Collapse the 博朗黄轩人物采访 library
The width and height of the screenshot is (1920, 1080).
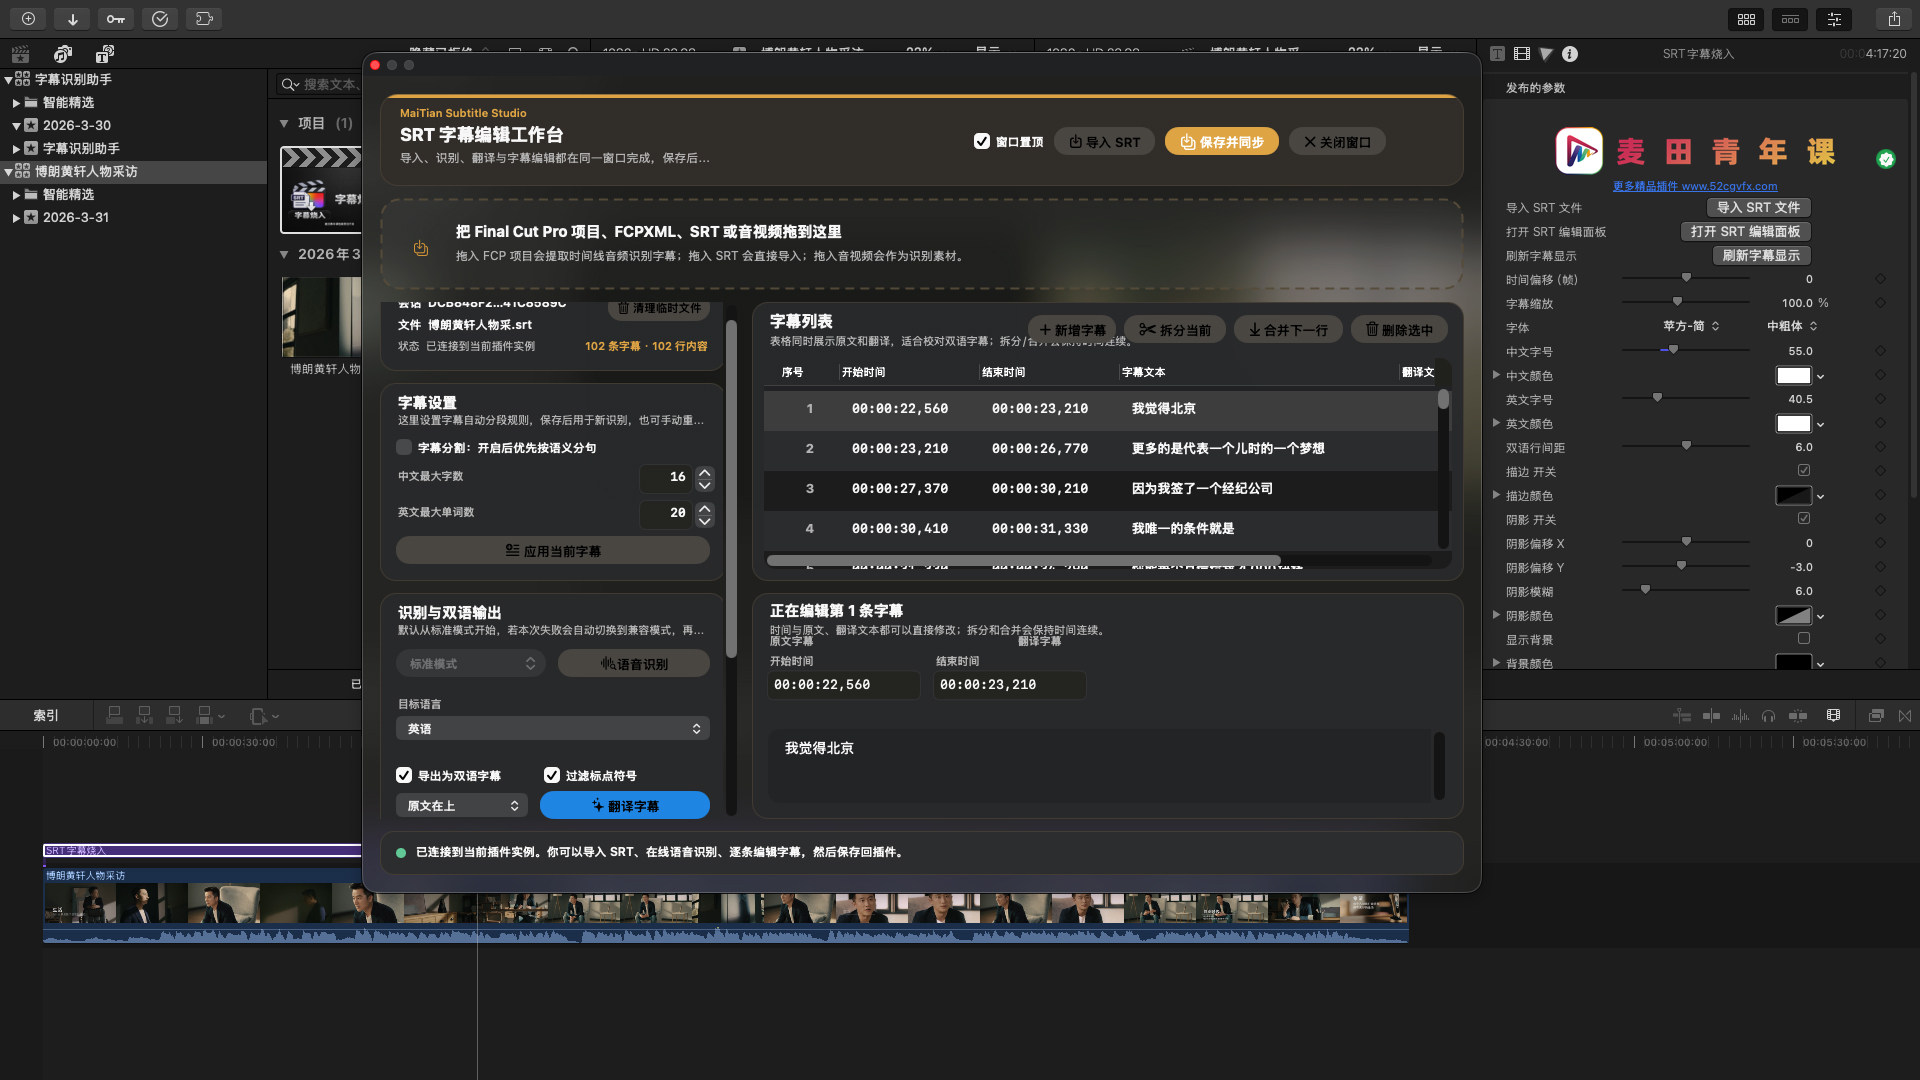(9, 172)
